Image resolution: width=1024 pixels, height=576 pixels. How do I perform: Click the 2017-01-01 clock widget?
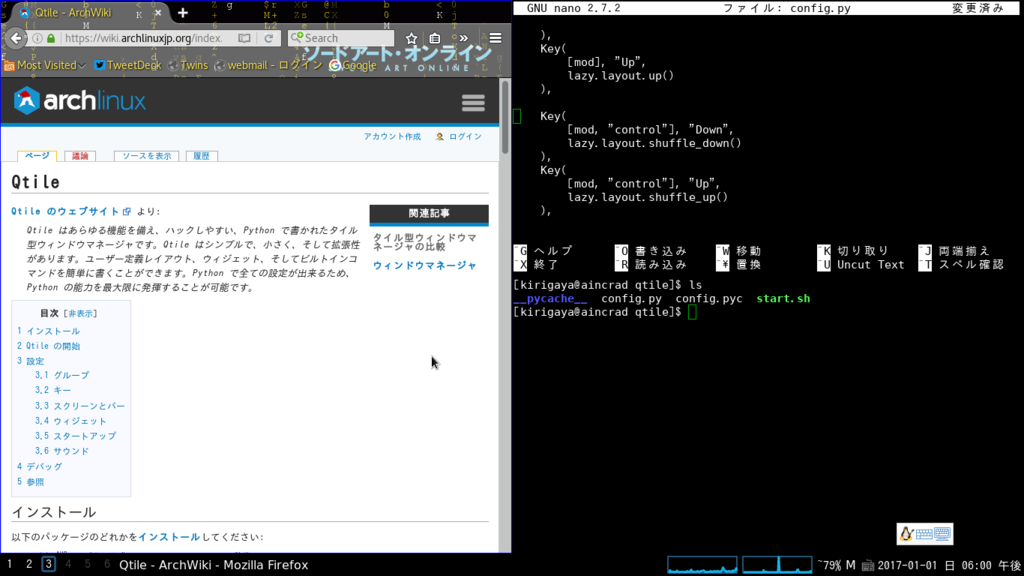click(x=949, y=566)
